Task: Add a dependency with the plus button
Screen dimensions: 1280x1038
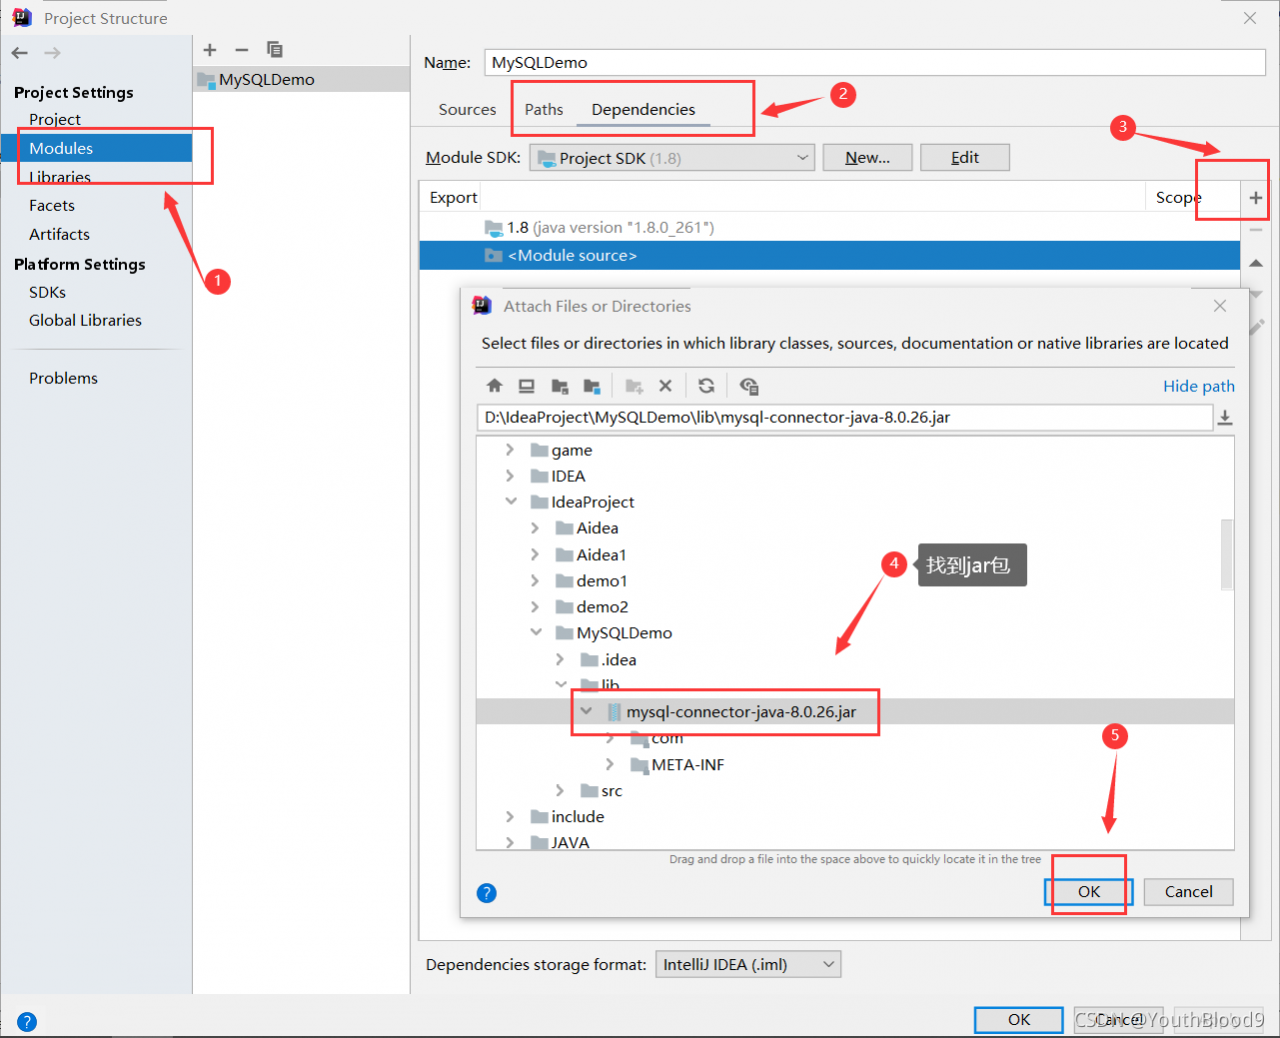Action: tap(1256, 198)
